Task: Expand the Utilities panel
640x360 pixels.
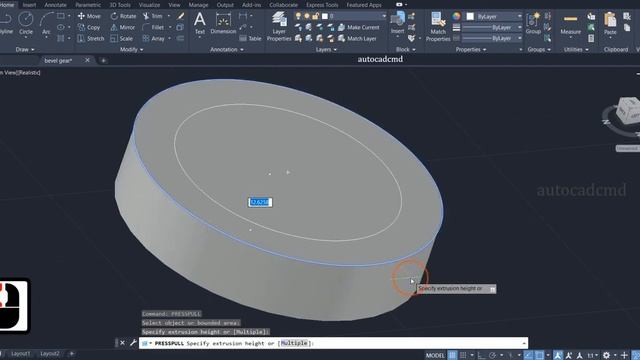Action: pyautogui.click(x=576, y=49)
